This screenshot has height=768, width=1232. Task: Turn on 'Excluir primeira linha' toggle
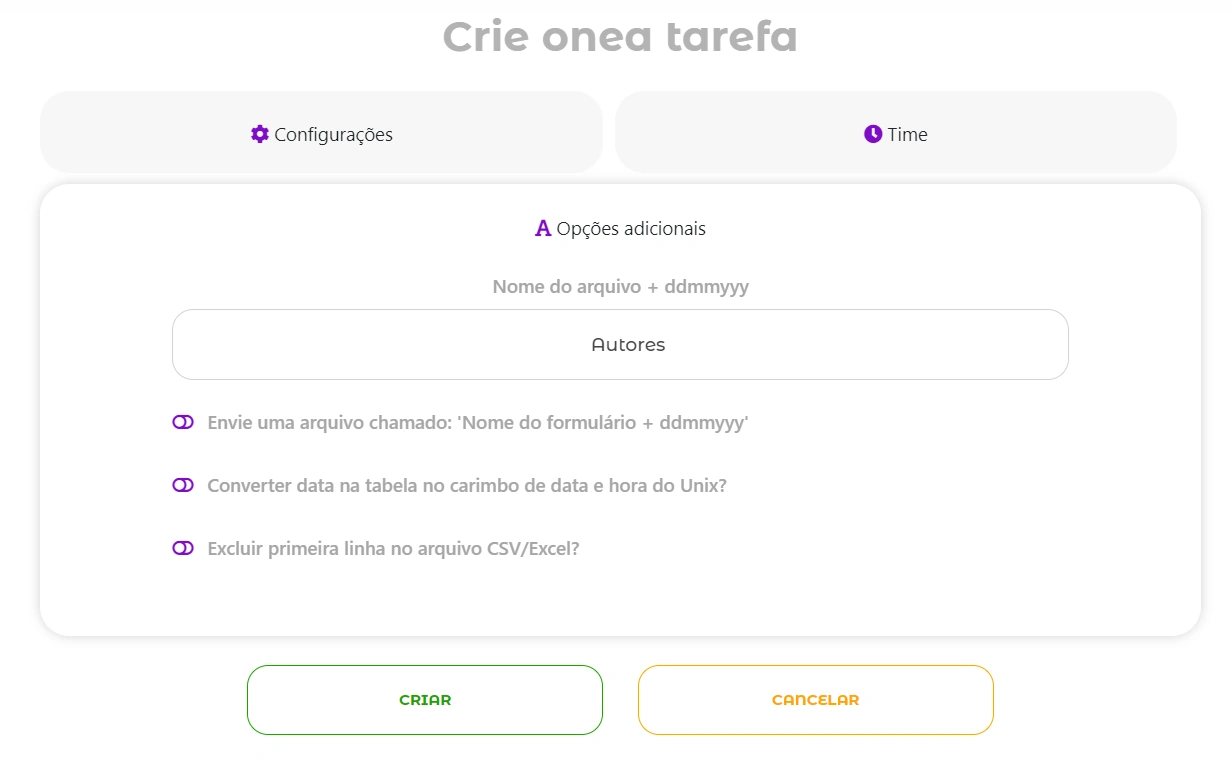183,548
